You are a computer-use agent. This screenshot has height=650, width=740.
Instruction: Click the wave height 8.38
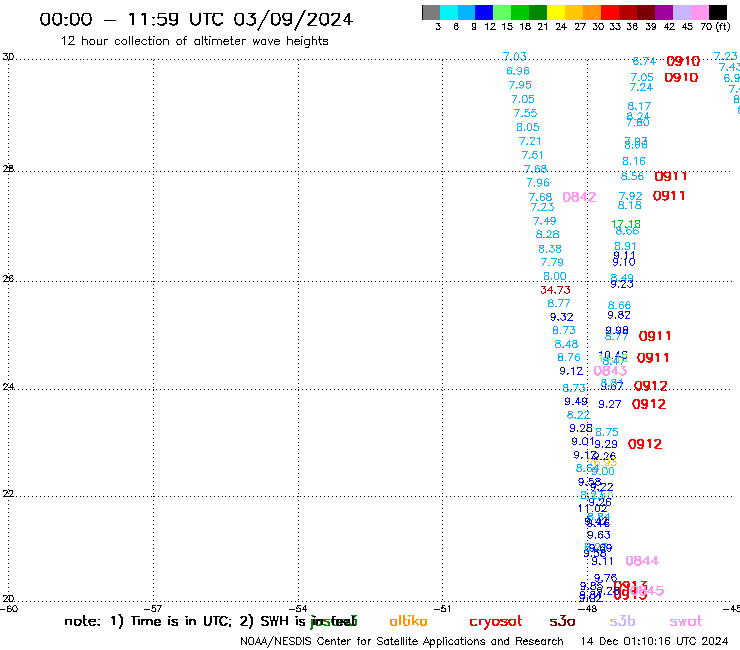[x=550, y=249]
